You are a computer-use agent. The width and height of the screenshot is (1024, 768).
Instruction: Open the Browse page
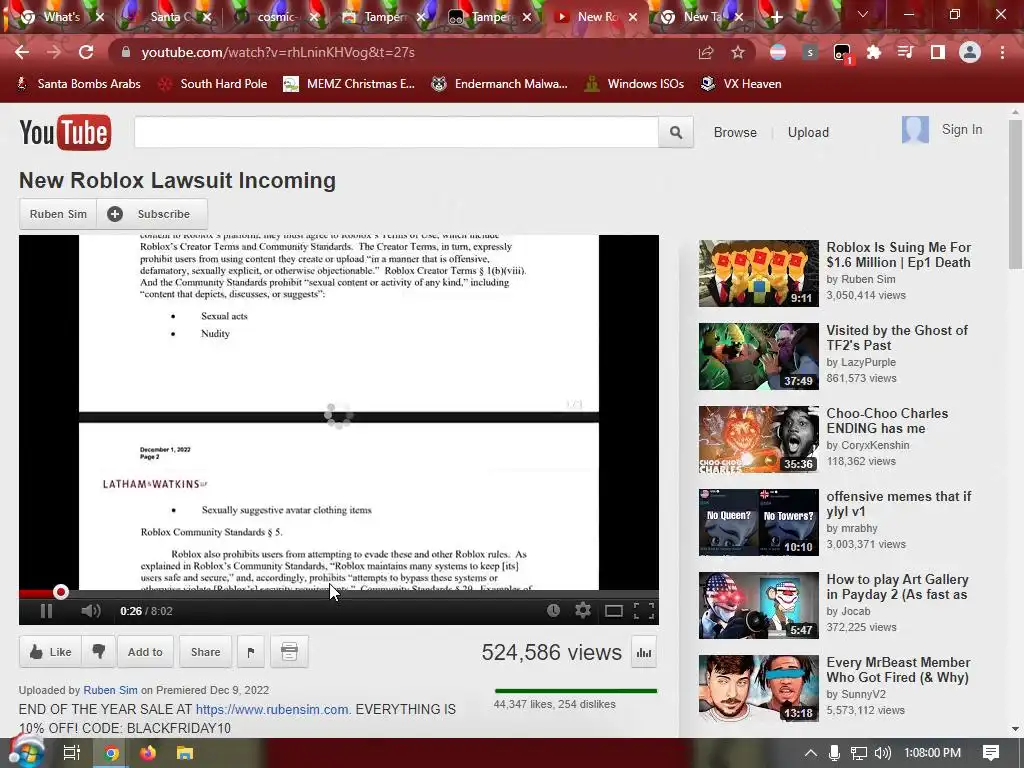[x=735, y=133]
